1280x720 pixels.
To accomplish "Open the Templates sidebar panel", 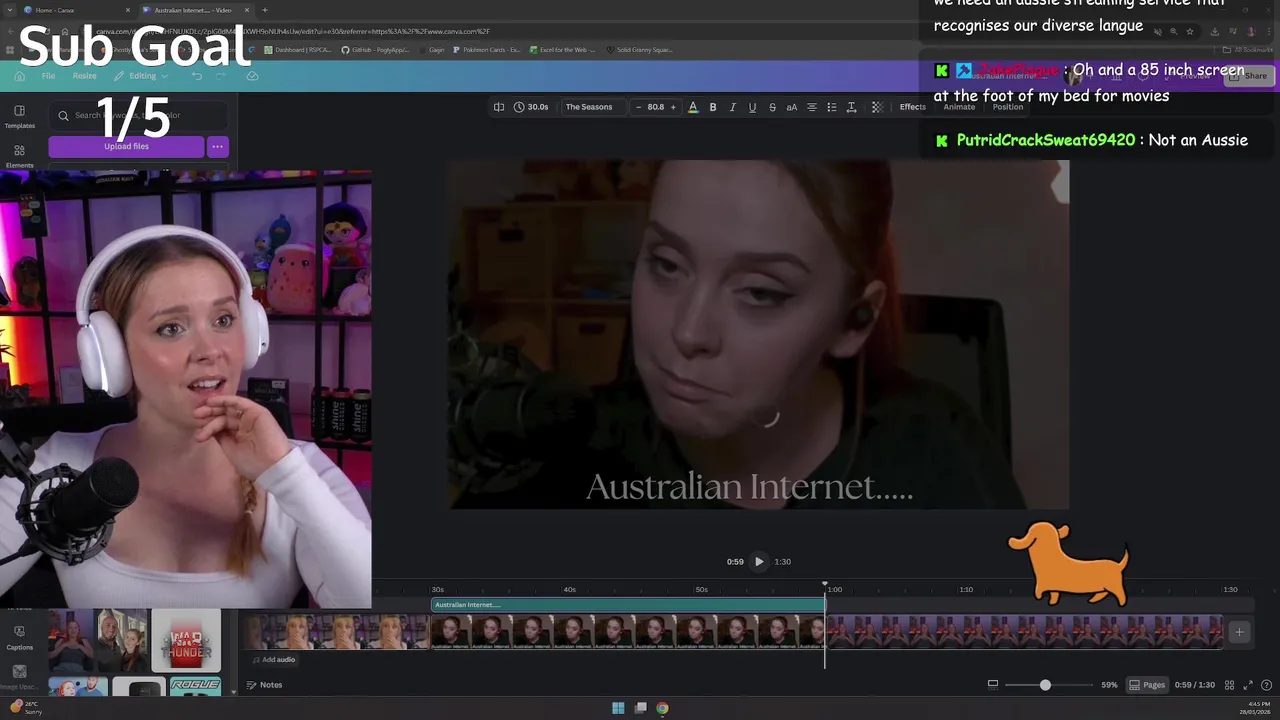I will (19, 117).
